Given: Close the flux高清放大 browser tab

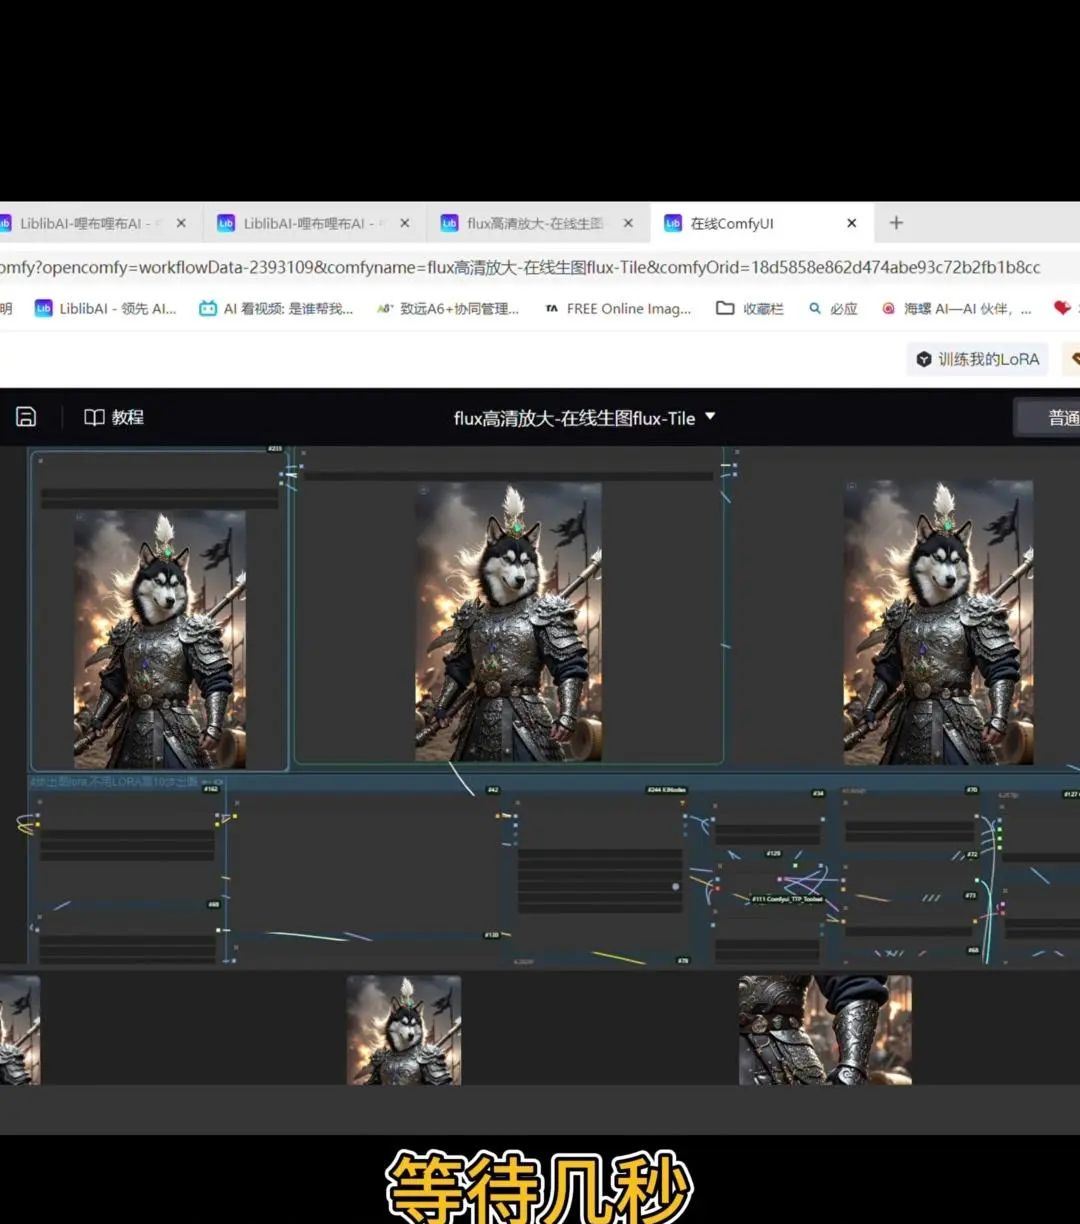Looking at the screenshot, I should tap(628, 223).
